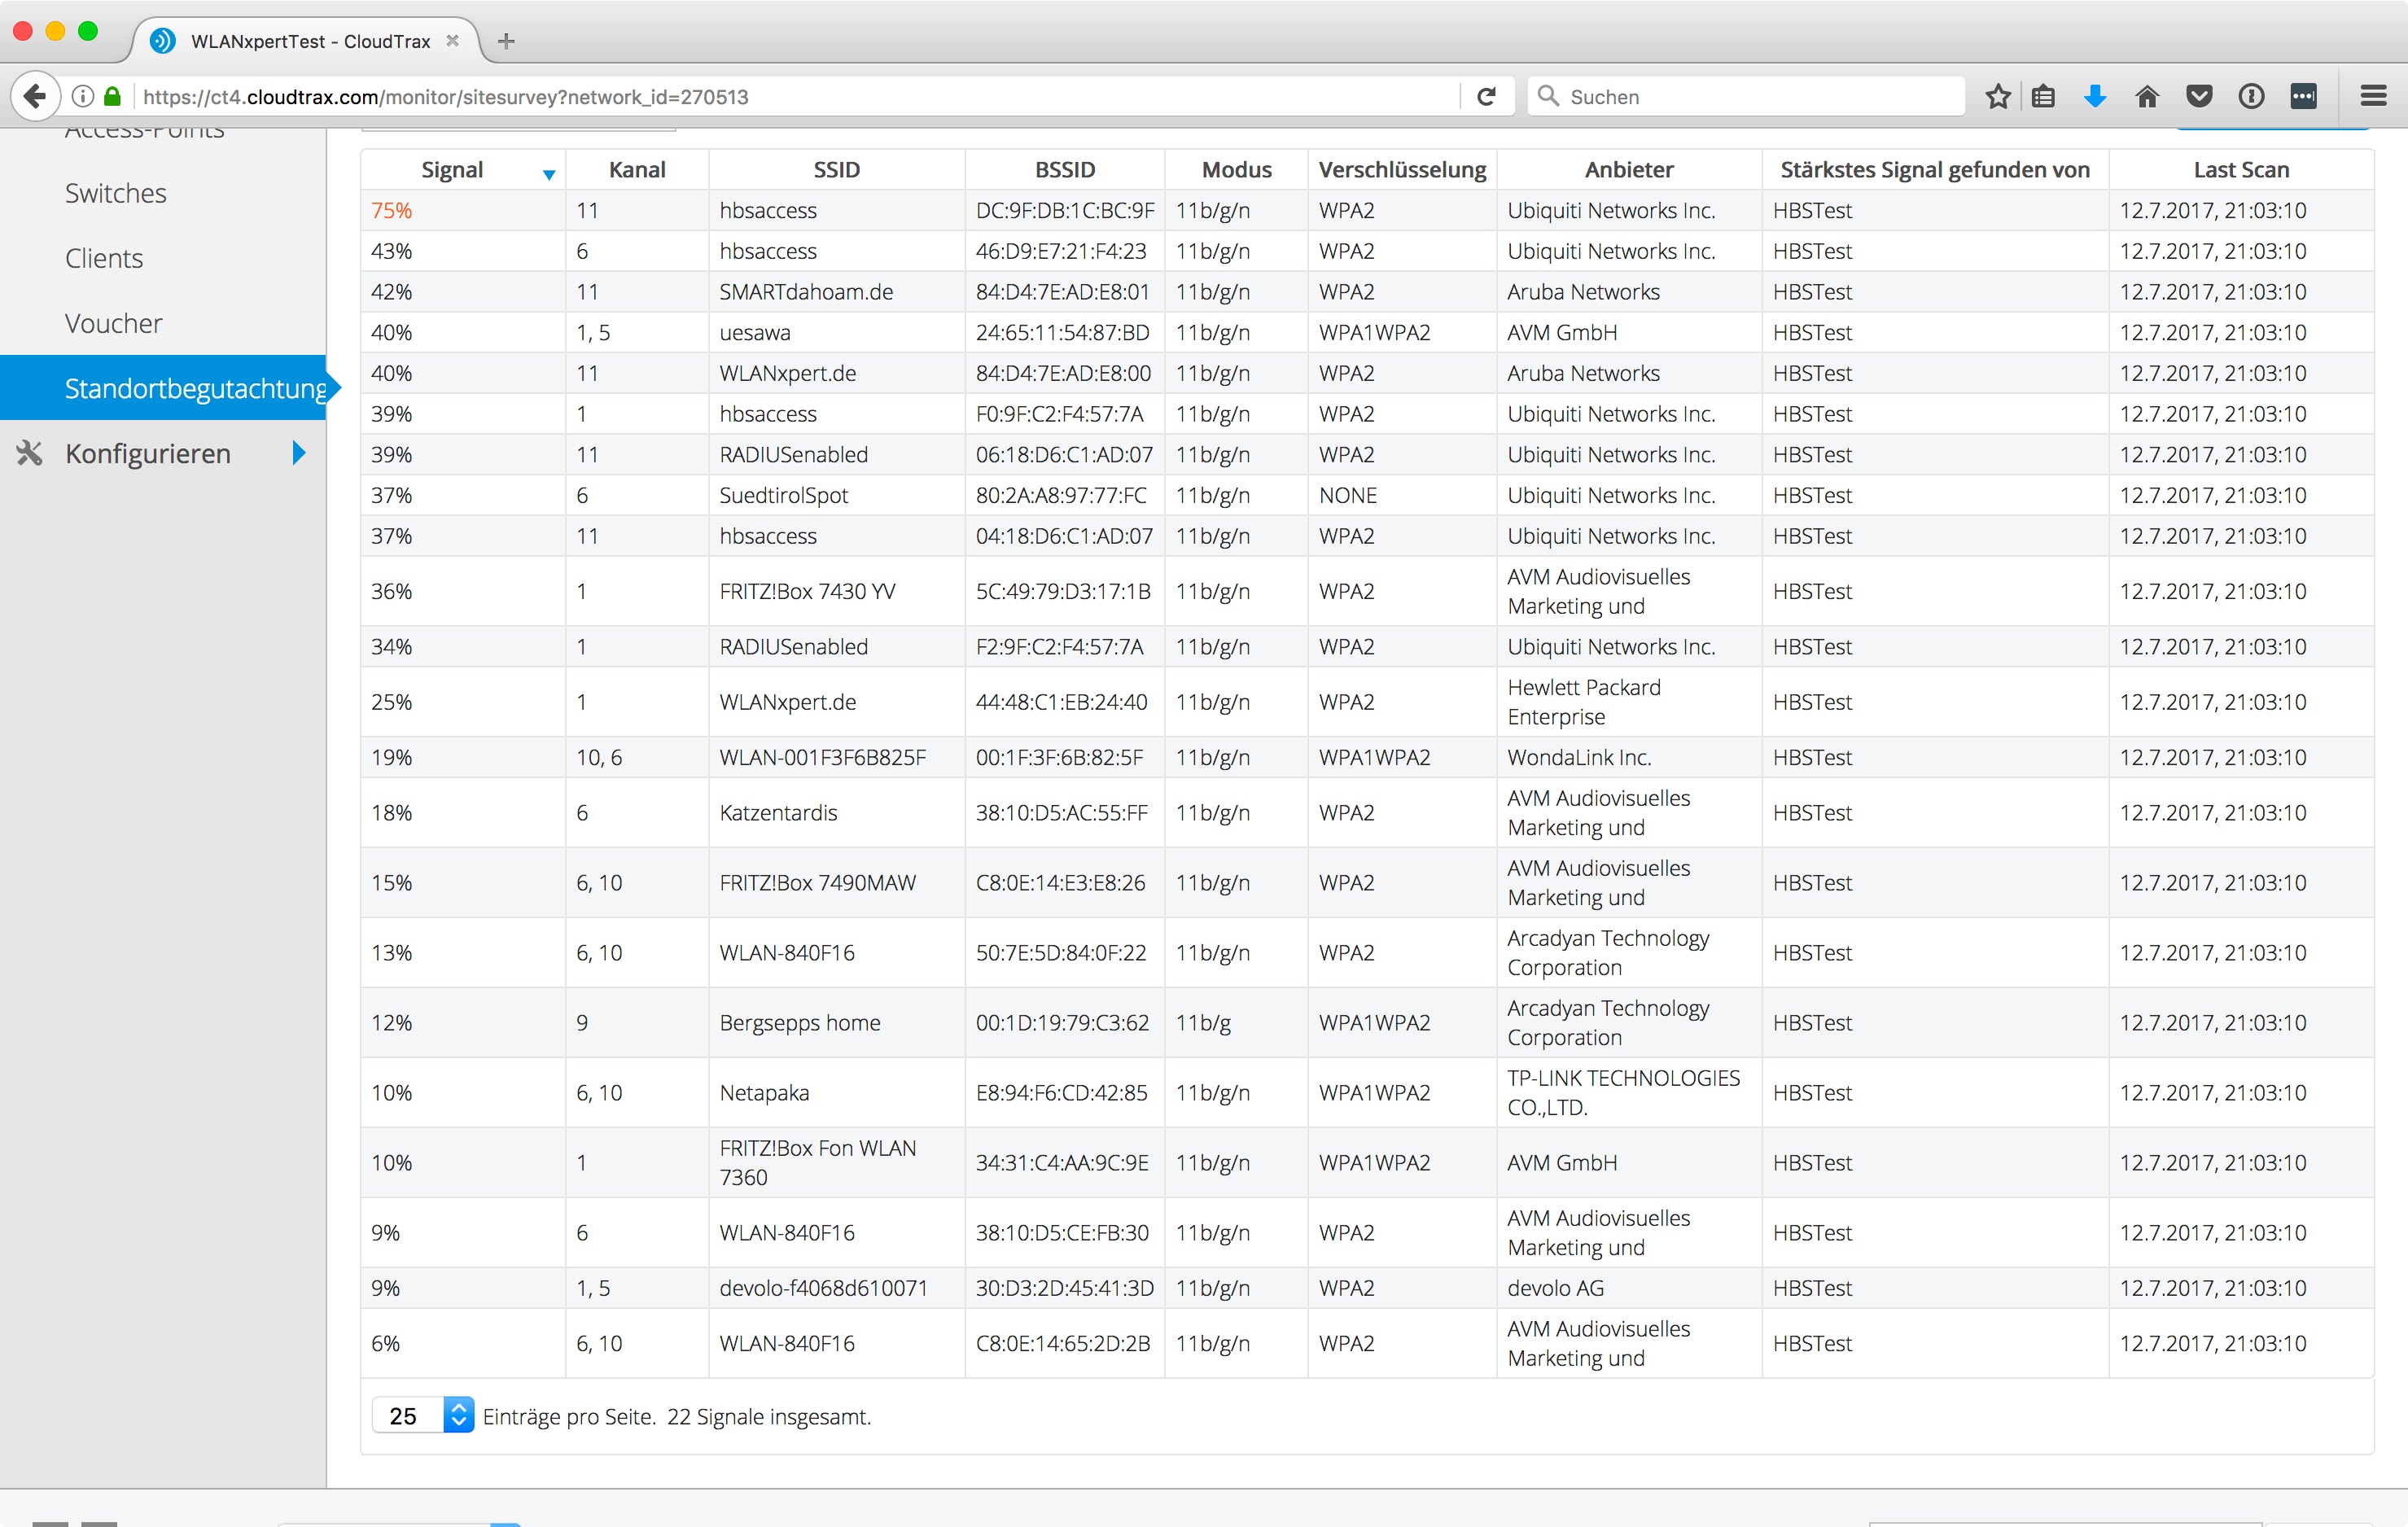Image resolution: width=2408 pixels, height=1527 pixels.
Task: Sort by the Anbieter column header
Action: coord(1629,169)
